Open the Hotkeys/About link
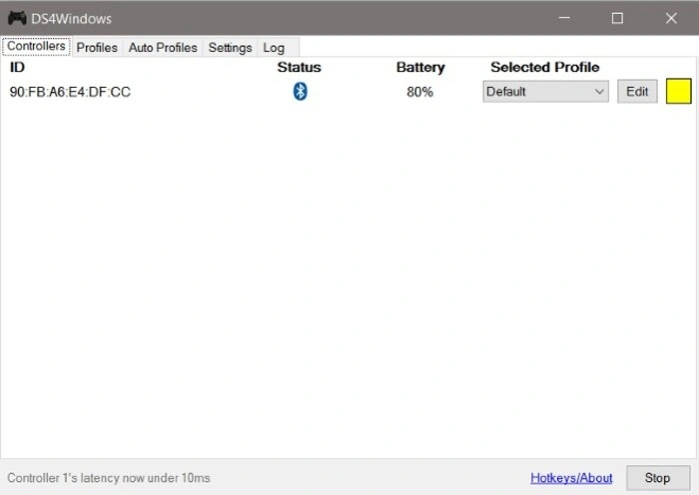This screenshot has width=699, height=495. 571,478
